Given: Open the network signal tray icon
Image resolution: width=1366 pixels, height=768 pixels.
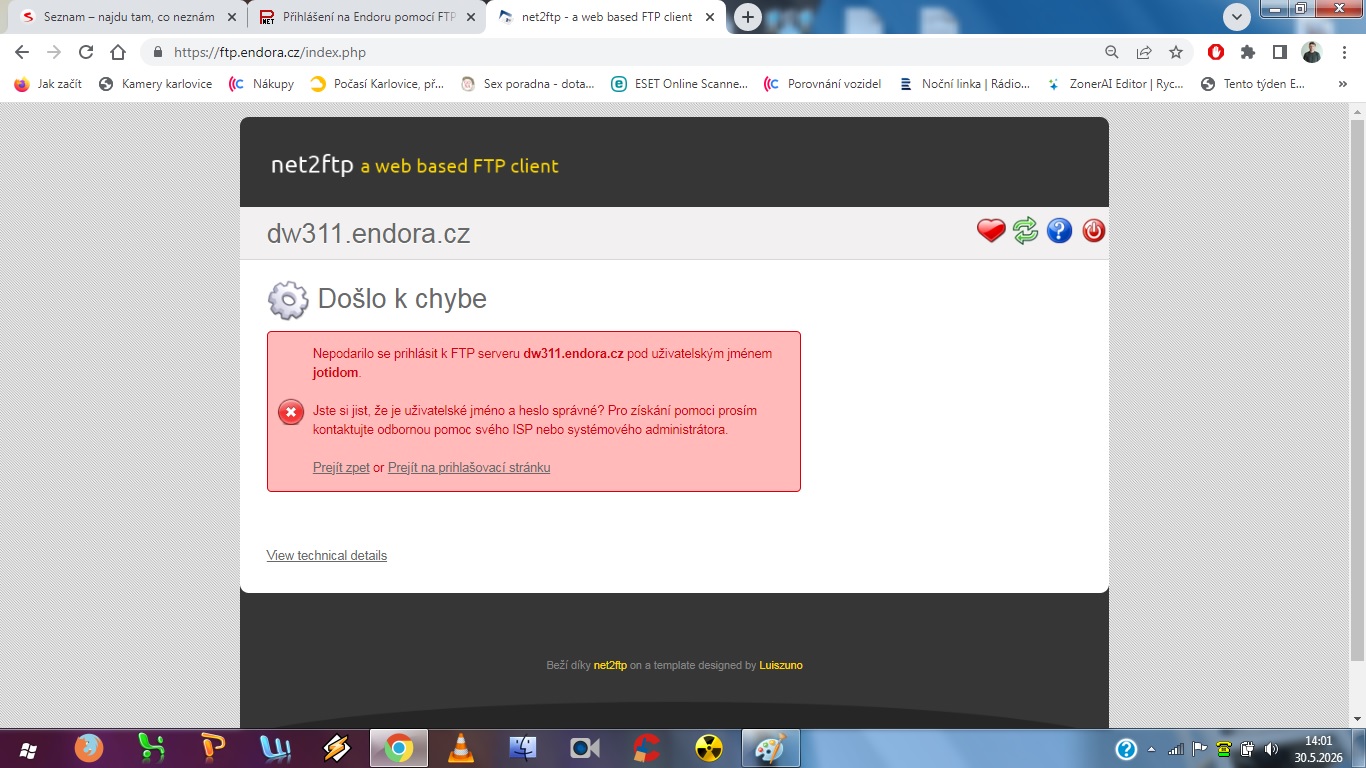Looking at the screenshot, I should pos(1176,749).
